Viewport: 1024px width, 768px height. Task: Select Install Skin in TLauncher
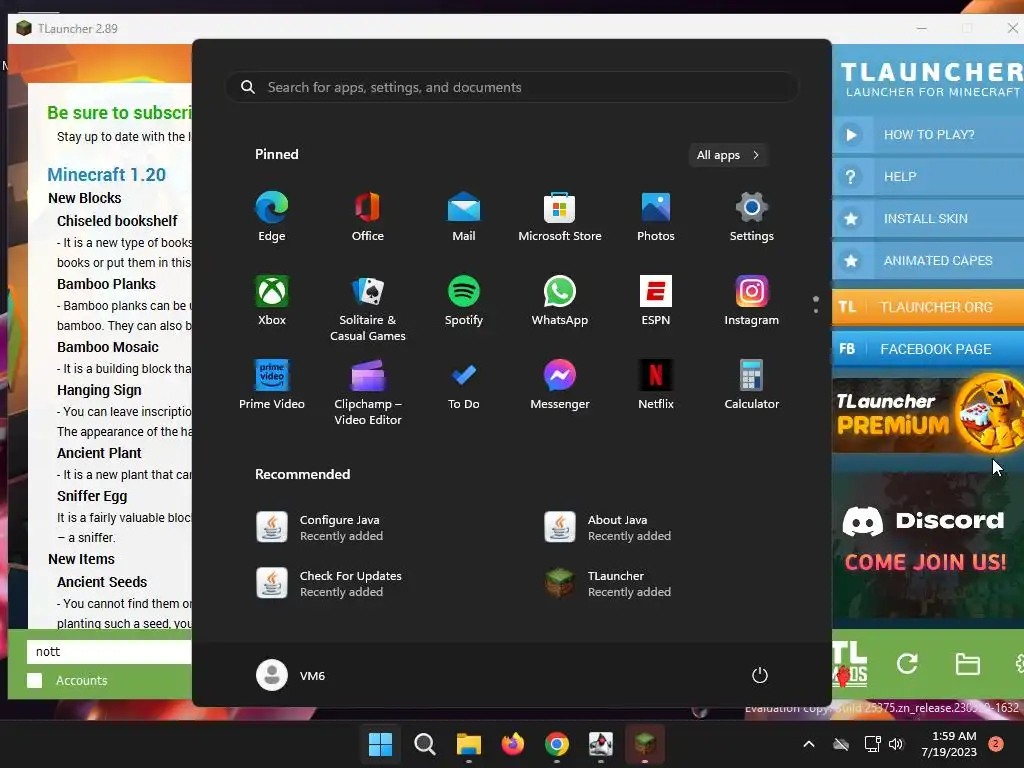pos(928,219)
